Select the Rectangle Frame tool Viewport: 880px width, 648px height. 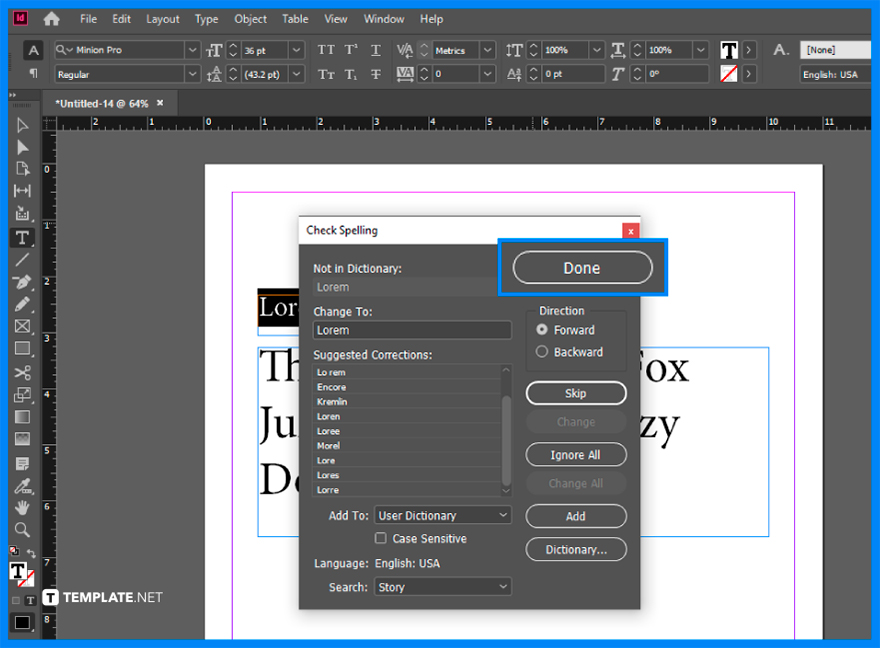click(x=22, y=326)
